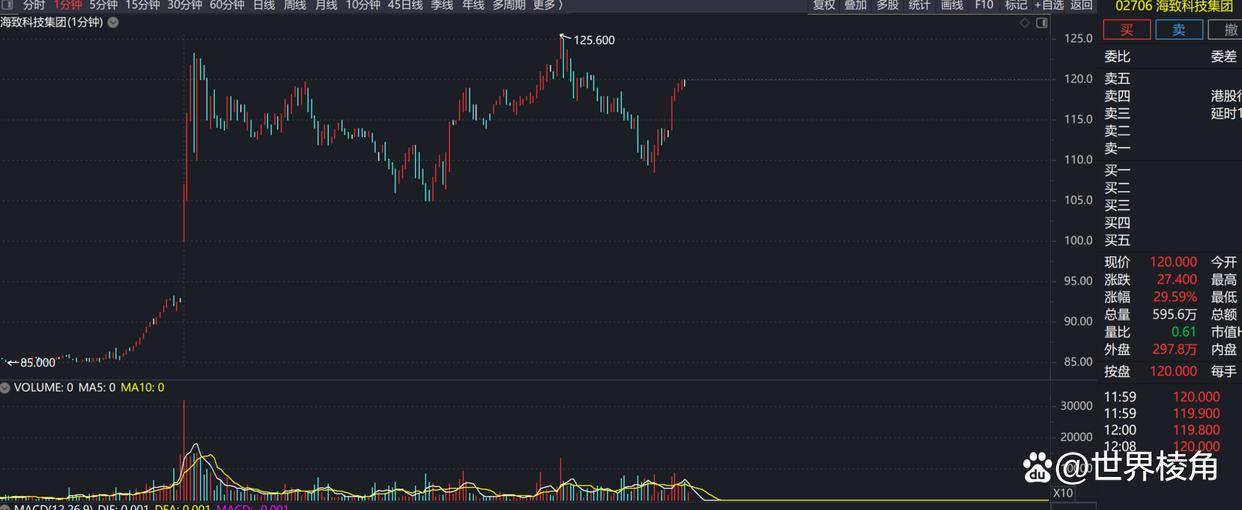Expand the VOLUME indicator settings arrow
The width and height of the screenshot is (1242, 510).
point(5,387)
